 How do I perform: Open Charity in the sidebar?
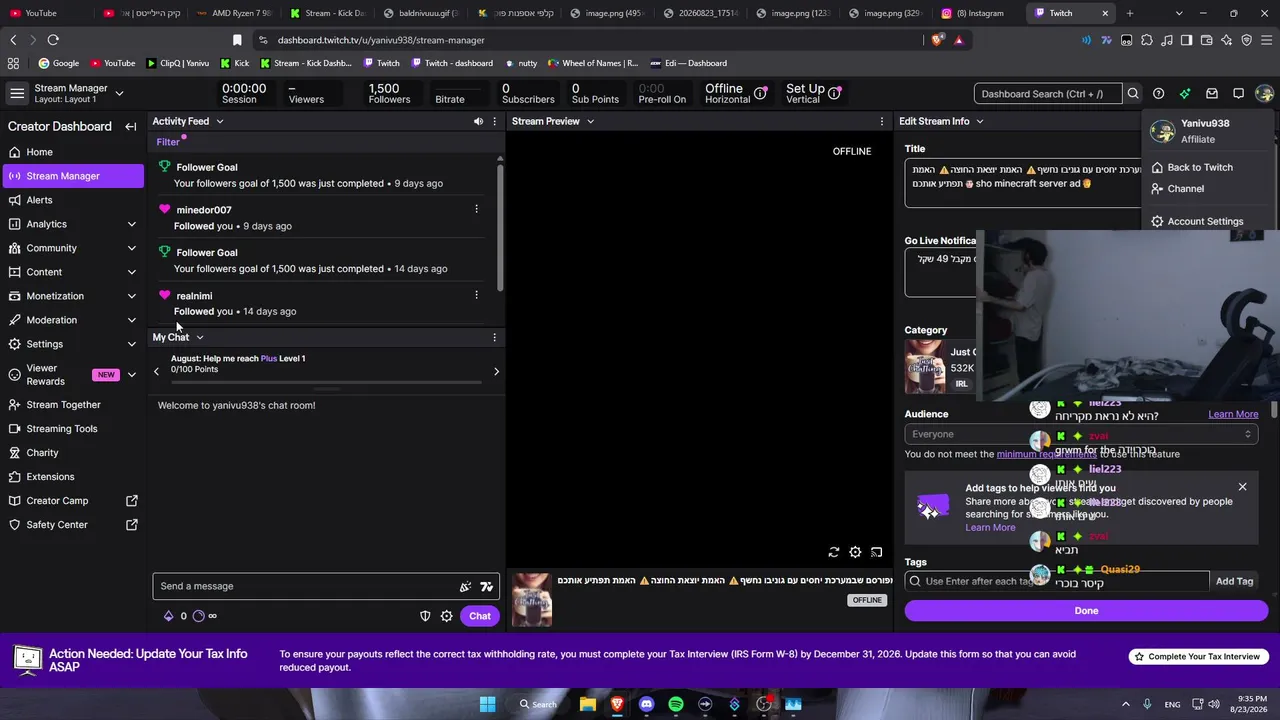pyautogui.click(x=72, y=453)
